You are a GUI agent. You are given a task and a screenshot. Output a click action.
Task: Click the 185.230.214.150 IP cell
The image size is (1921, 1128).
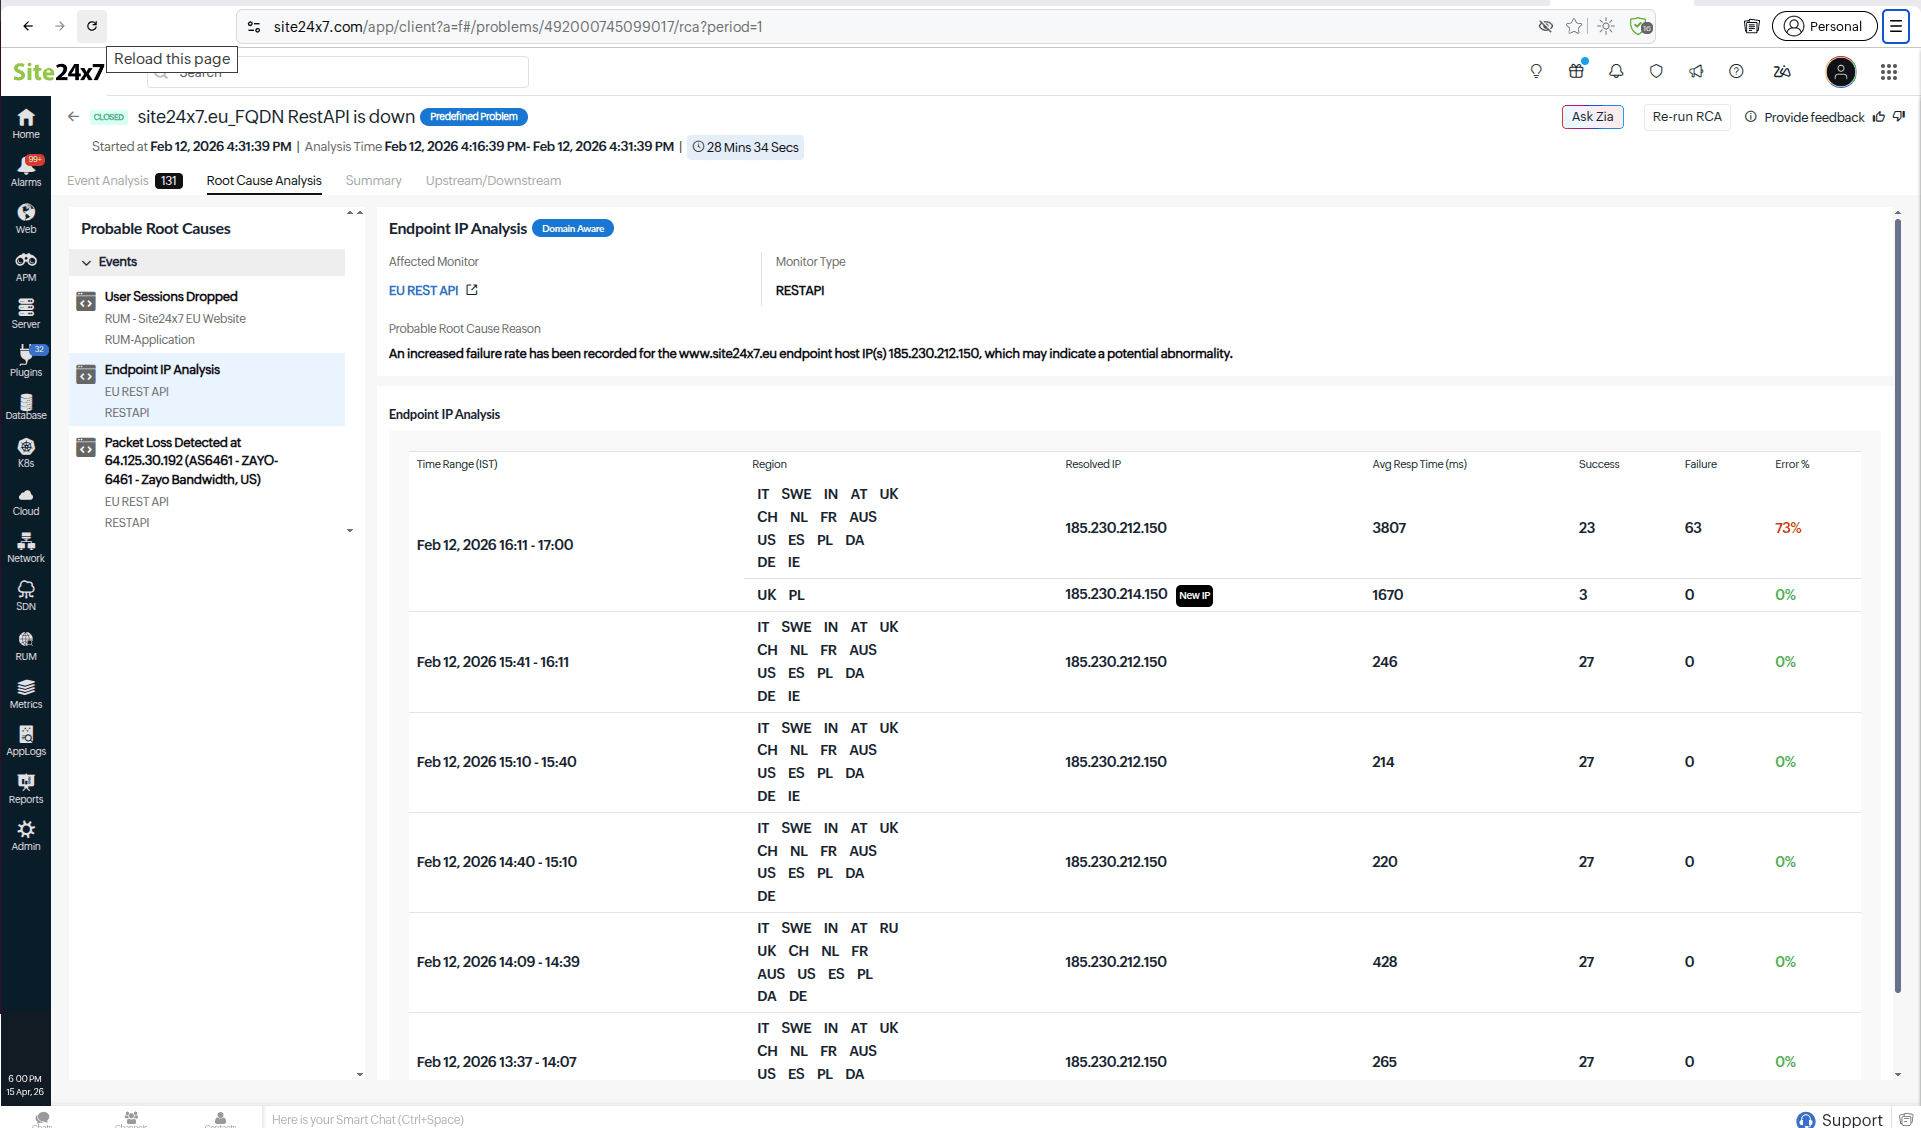pos(1116,595)
